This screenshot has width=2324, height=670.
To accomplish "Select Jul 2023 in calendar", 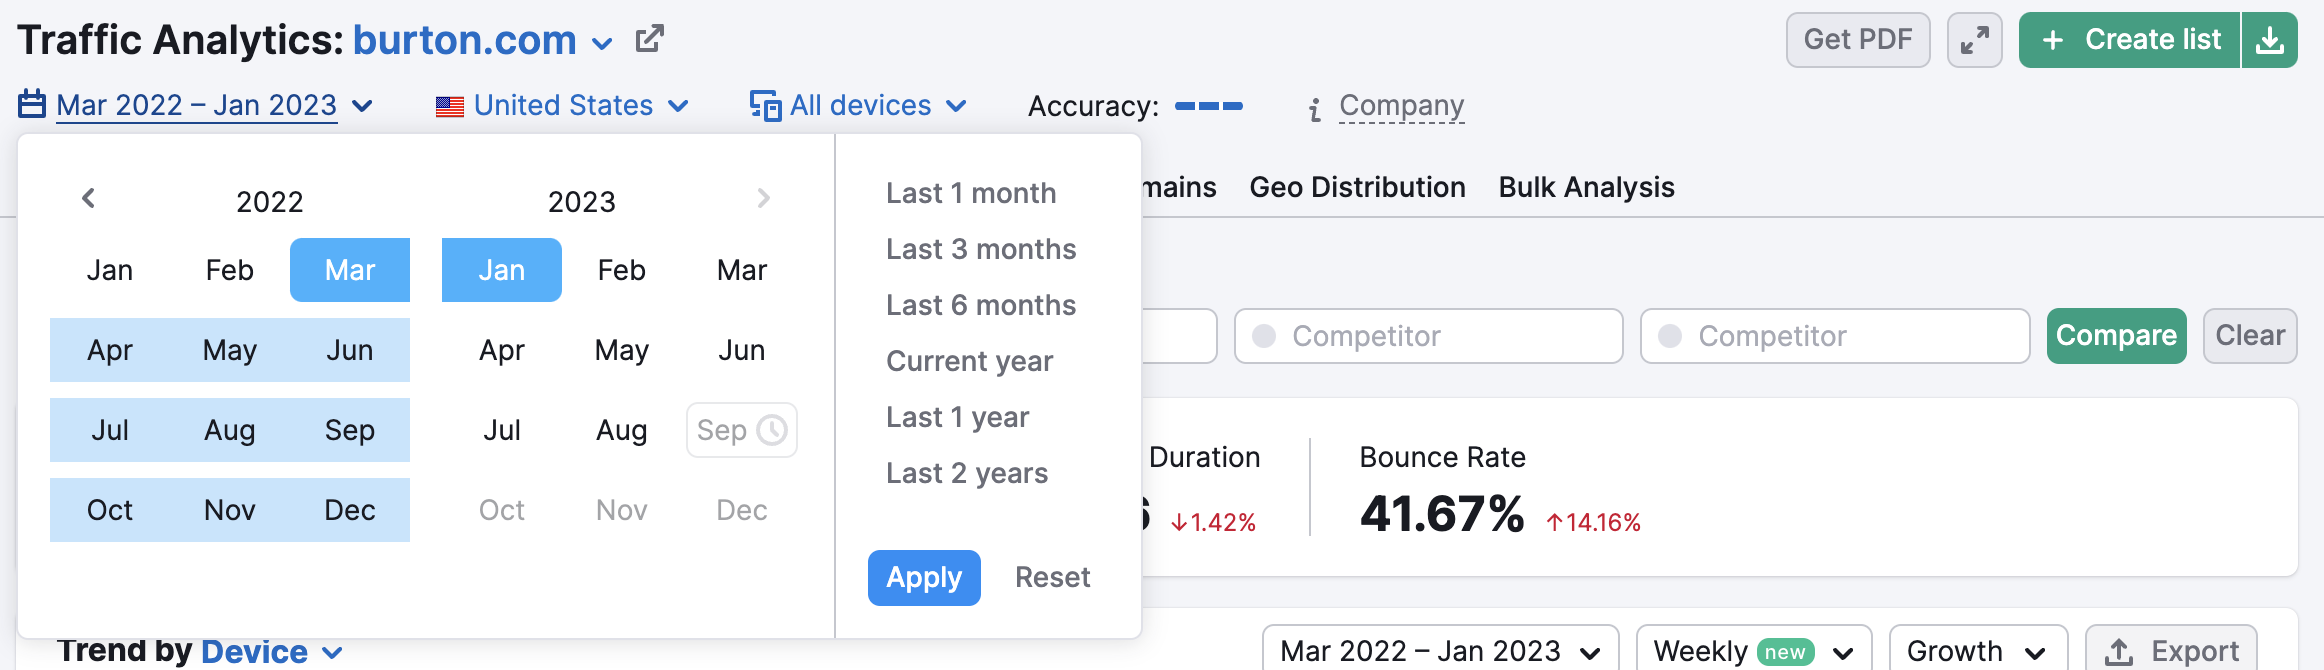I will (502, 430).
